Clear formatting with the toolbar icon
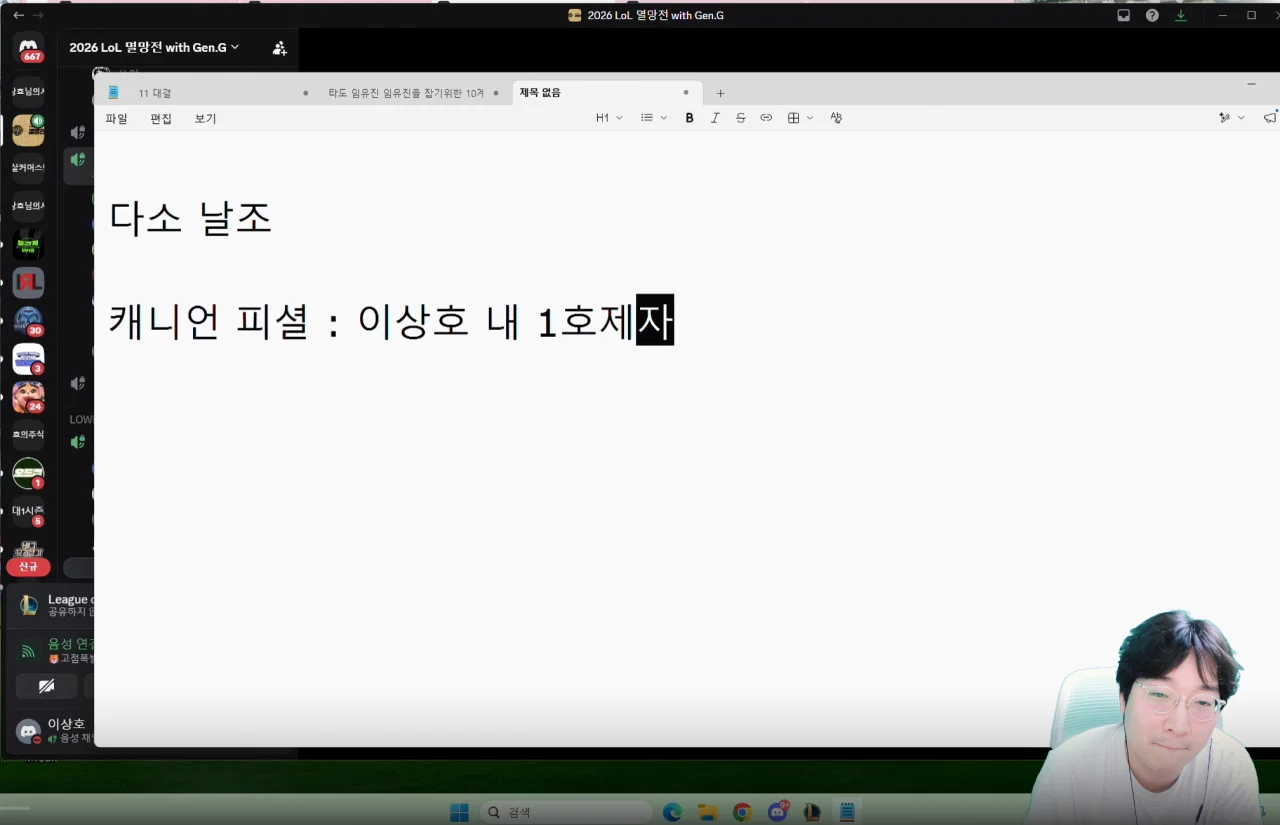 (x=836, y=118)
